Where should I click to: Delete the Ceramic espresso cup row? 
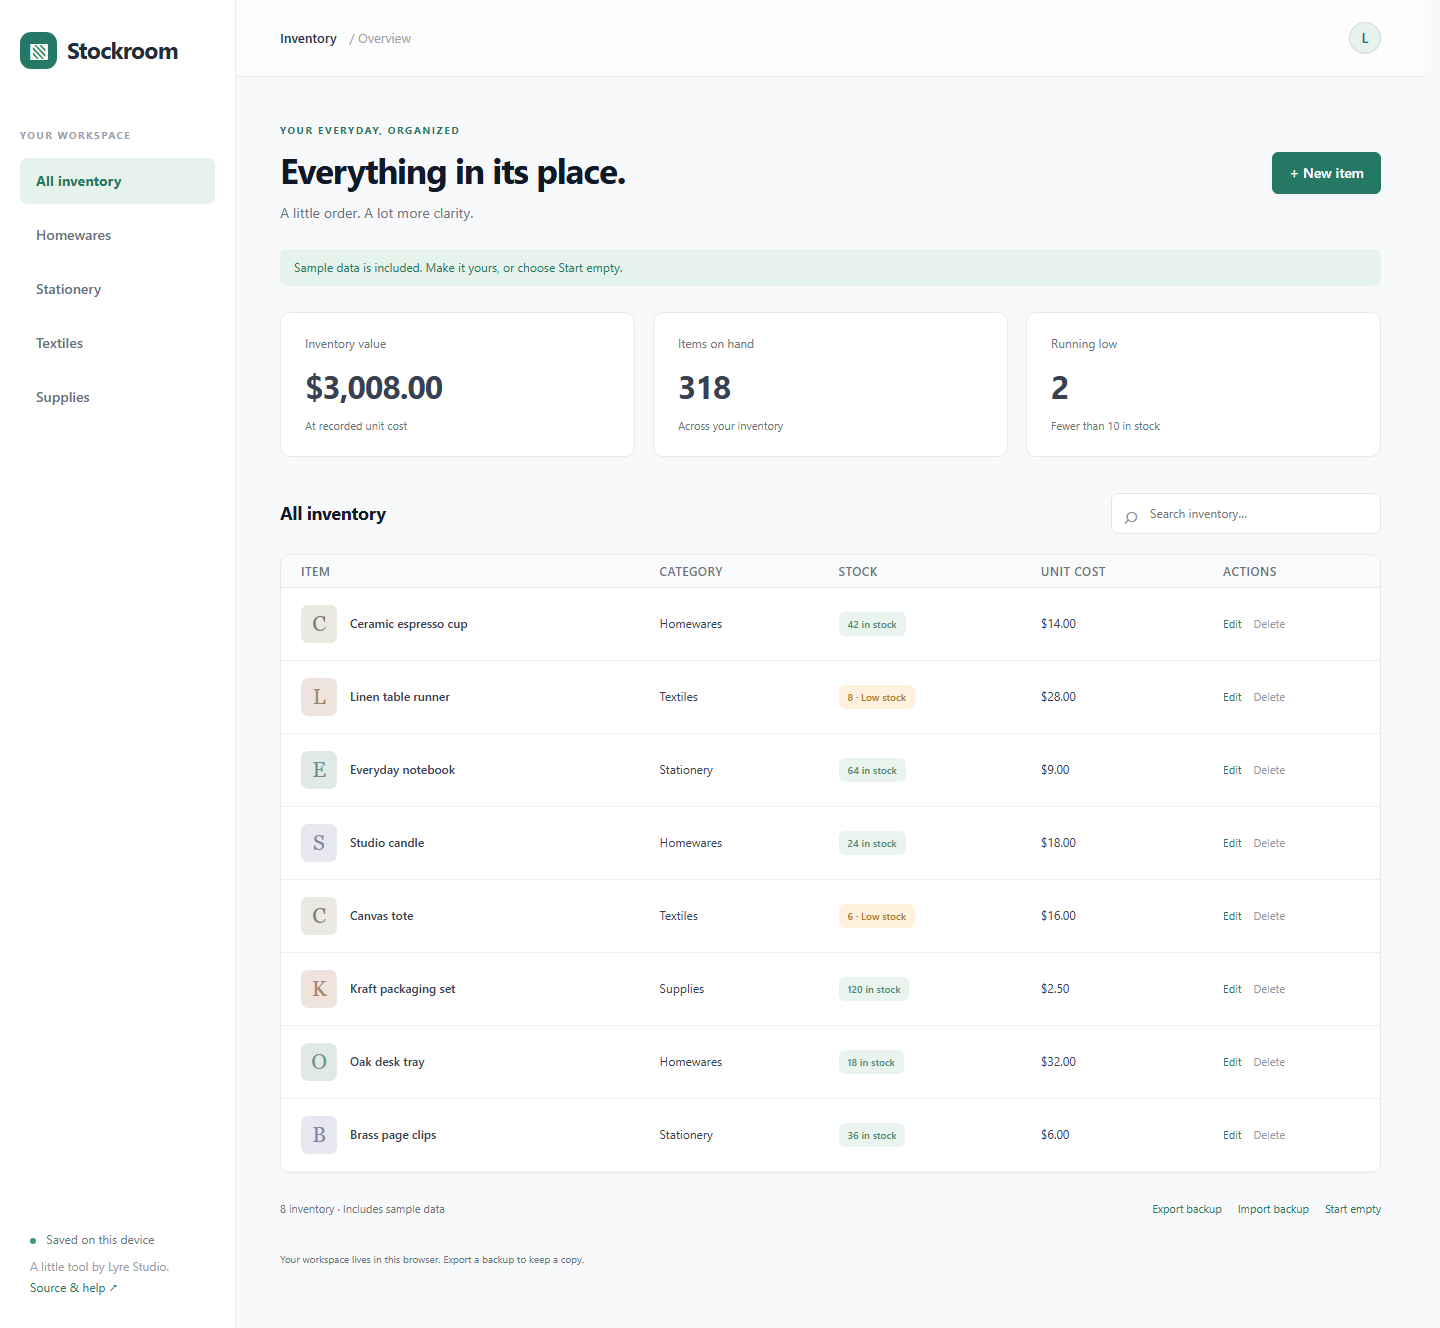pos(1269,624)
